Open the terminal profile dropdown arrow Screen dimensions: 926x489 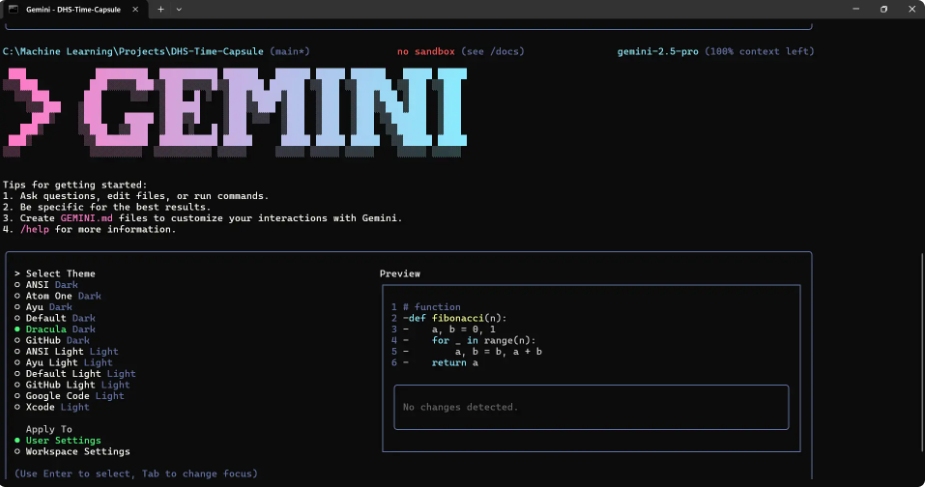click(x=179, y=9)
